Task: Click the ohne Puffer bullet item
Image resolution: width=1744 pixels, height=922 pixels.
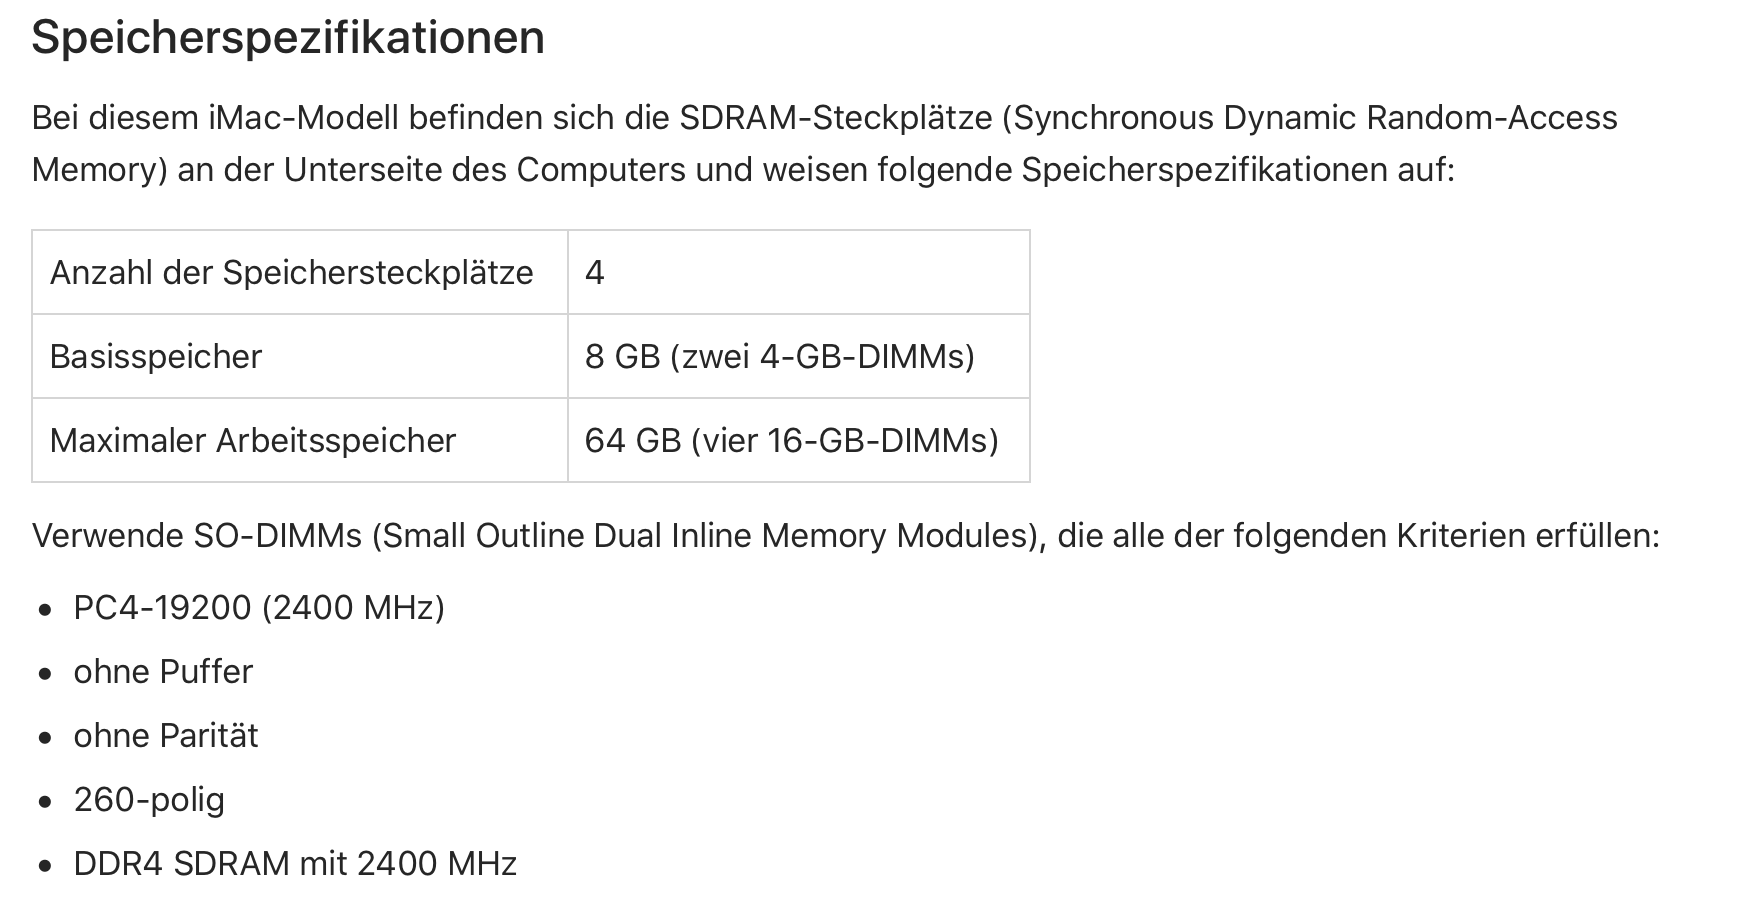Action: pos(163,672)
